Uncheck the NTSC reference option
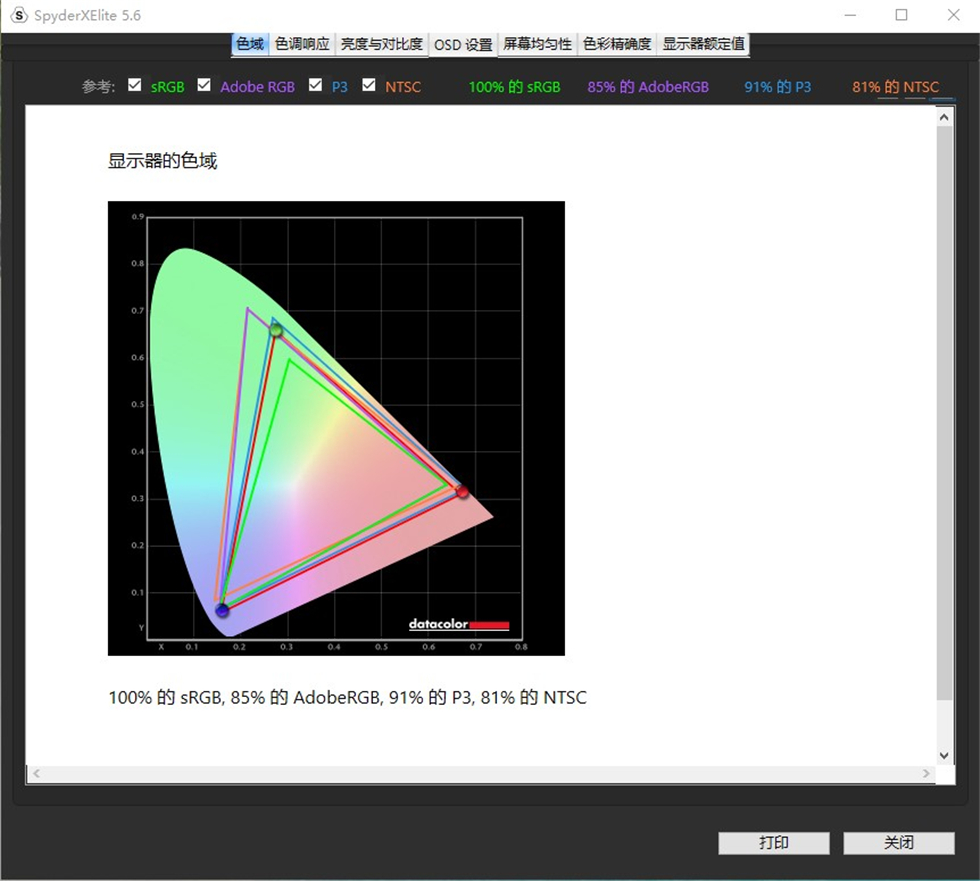980x881 pixels. click(368, 85)
